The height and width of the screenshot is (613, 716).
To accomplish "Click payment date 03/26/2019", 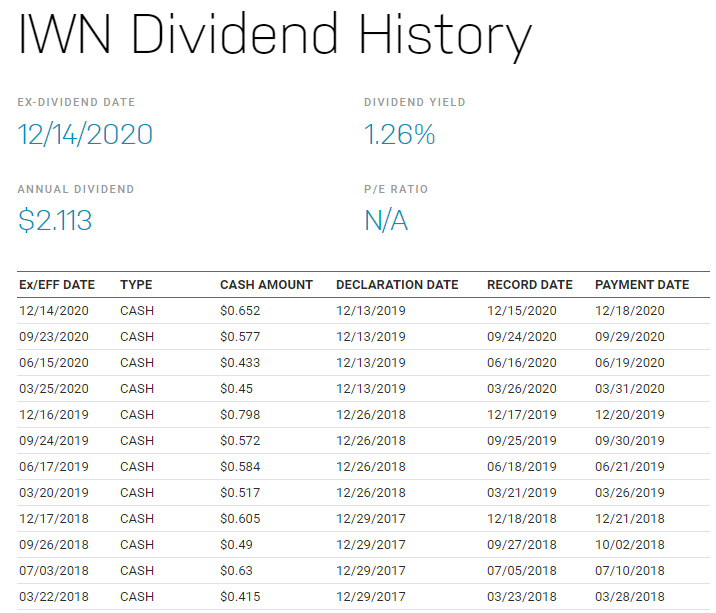I will pyautogui.click(x=630, y=493).
